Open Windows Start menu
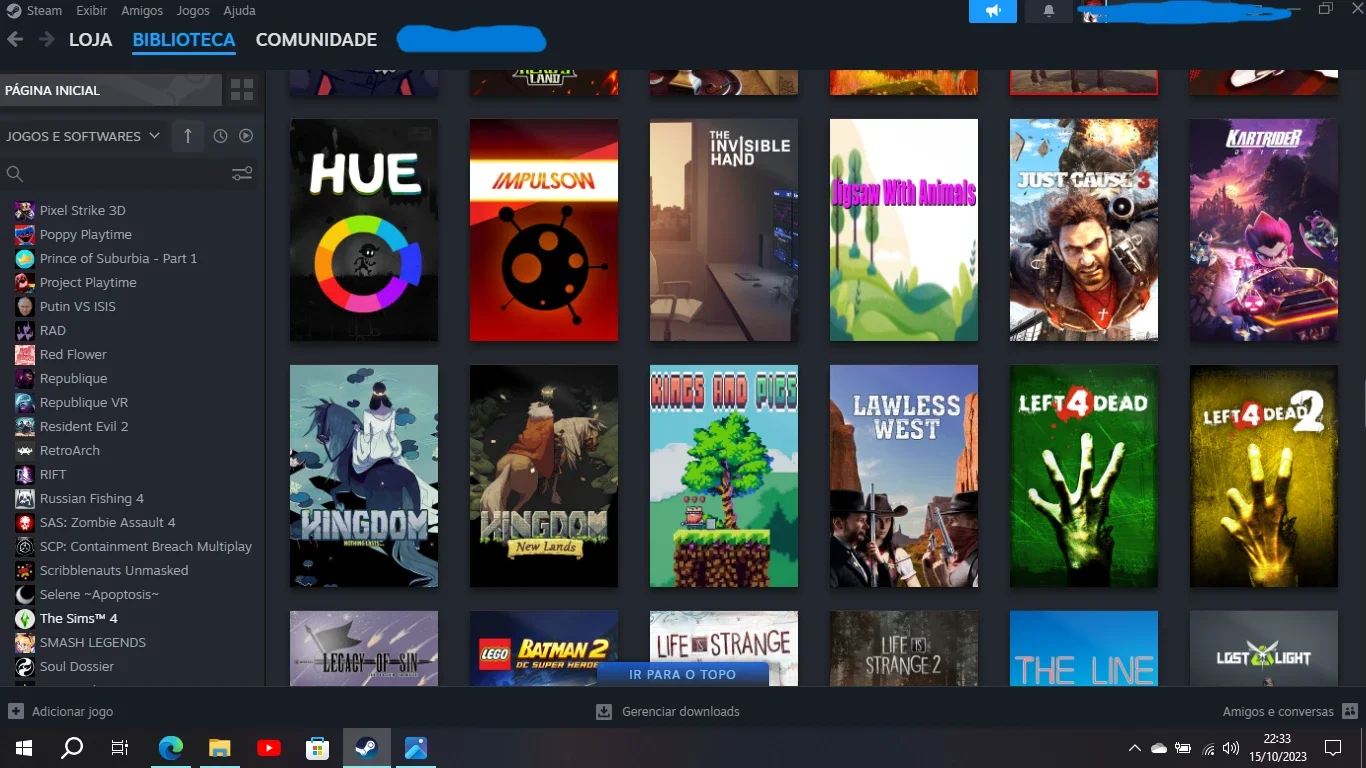 click(x=24, y=747)
